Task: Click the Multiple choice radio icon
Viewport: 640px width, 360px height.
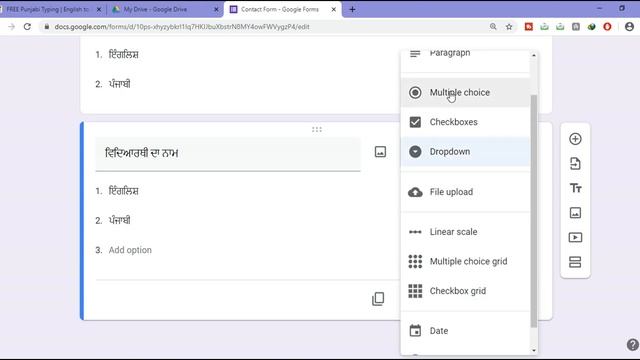Action: pos(415,93)
